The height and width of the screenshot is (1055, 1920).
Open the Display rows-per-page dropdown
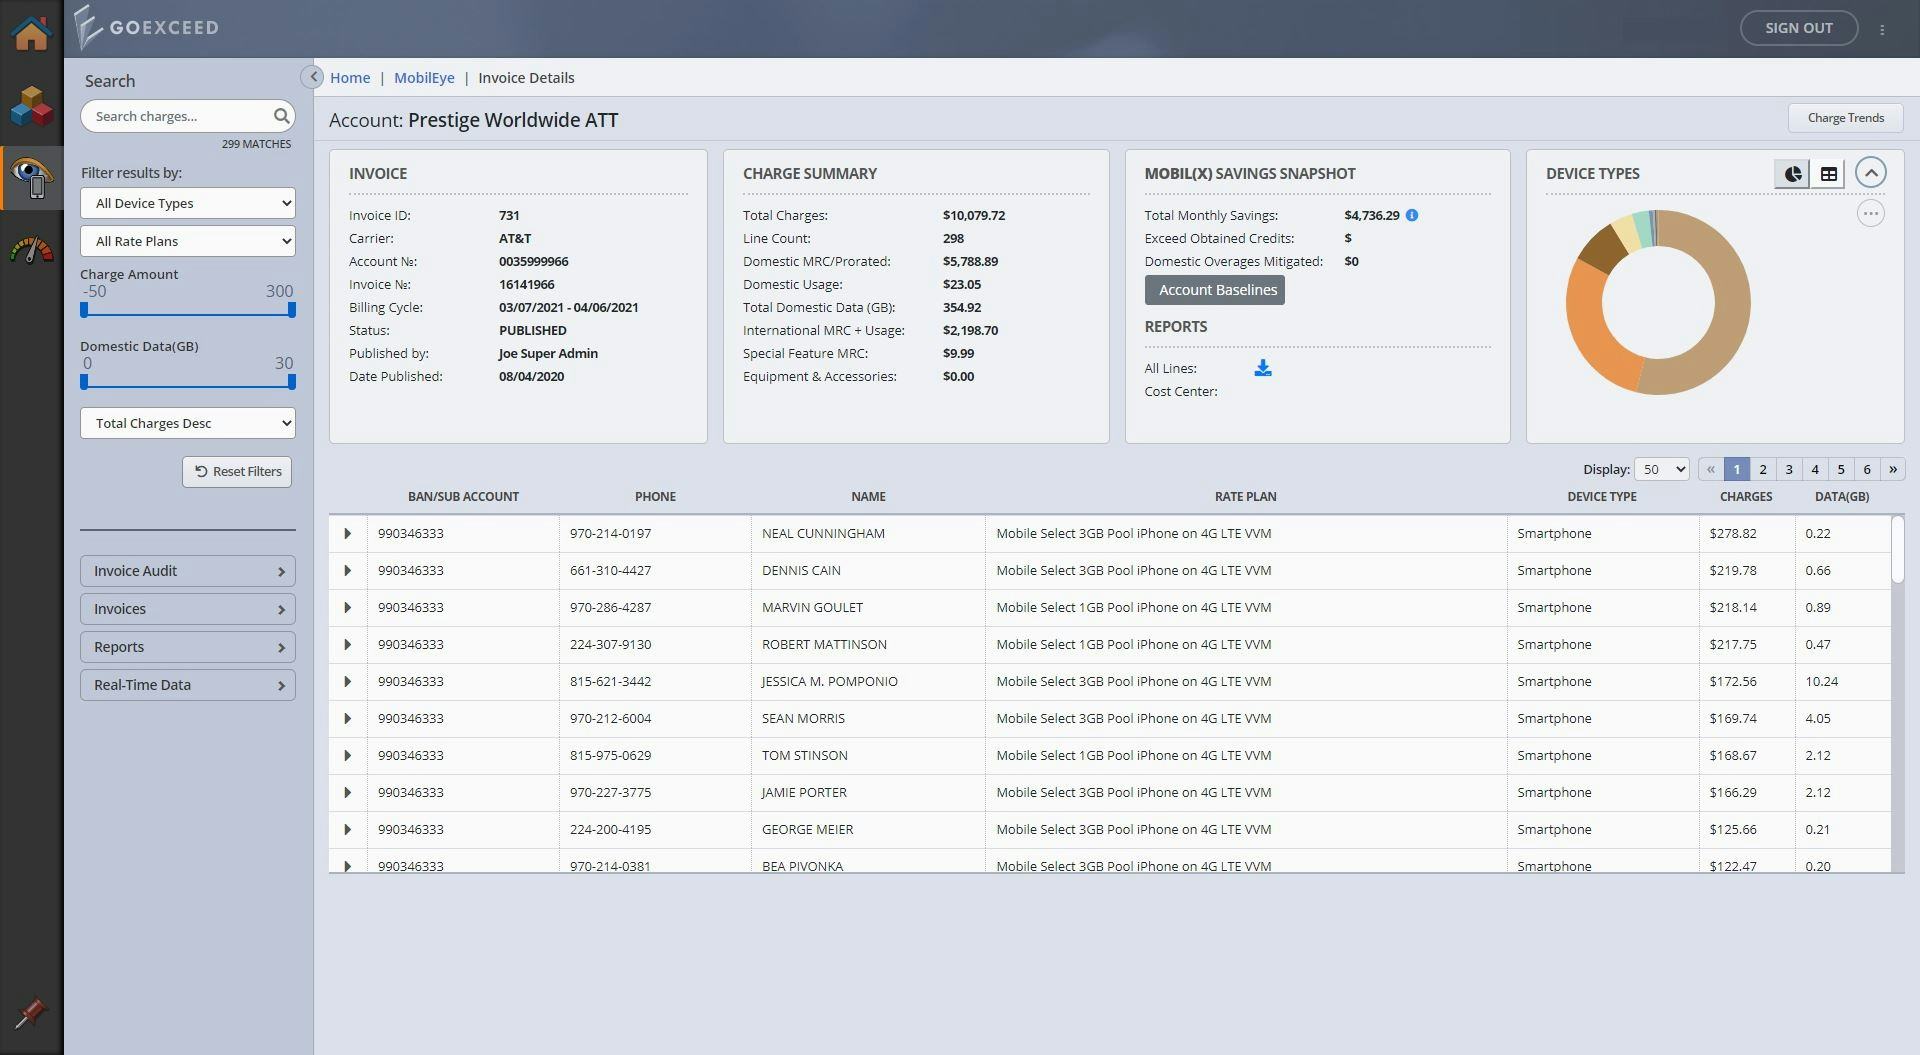coord(1661,469)
